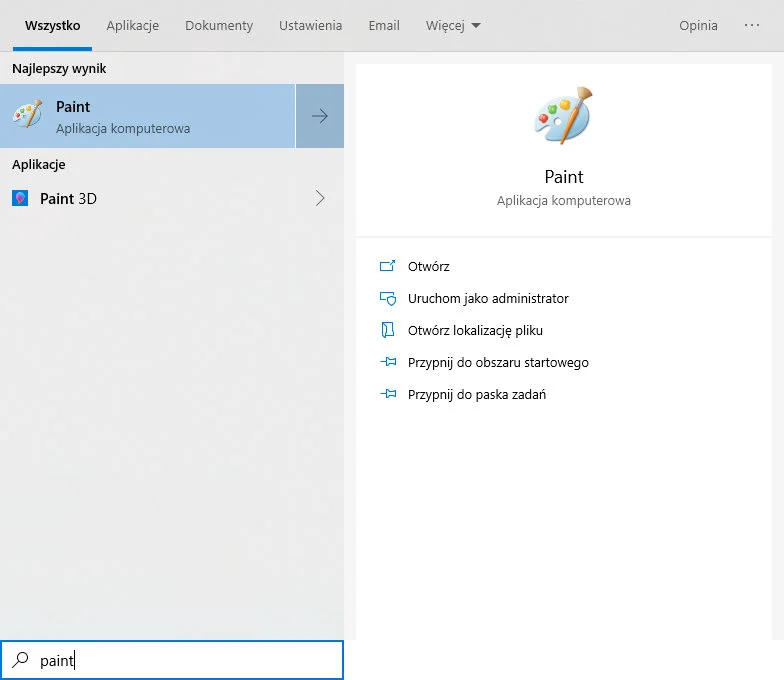Click the magnifying glass search icon
The image size is (784, 680).
(20, 660)
